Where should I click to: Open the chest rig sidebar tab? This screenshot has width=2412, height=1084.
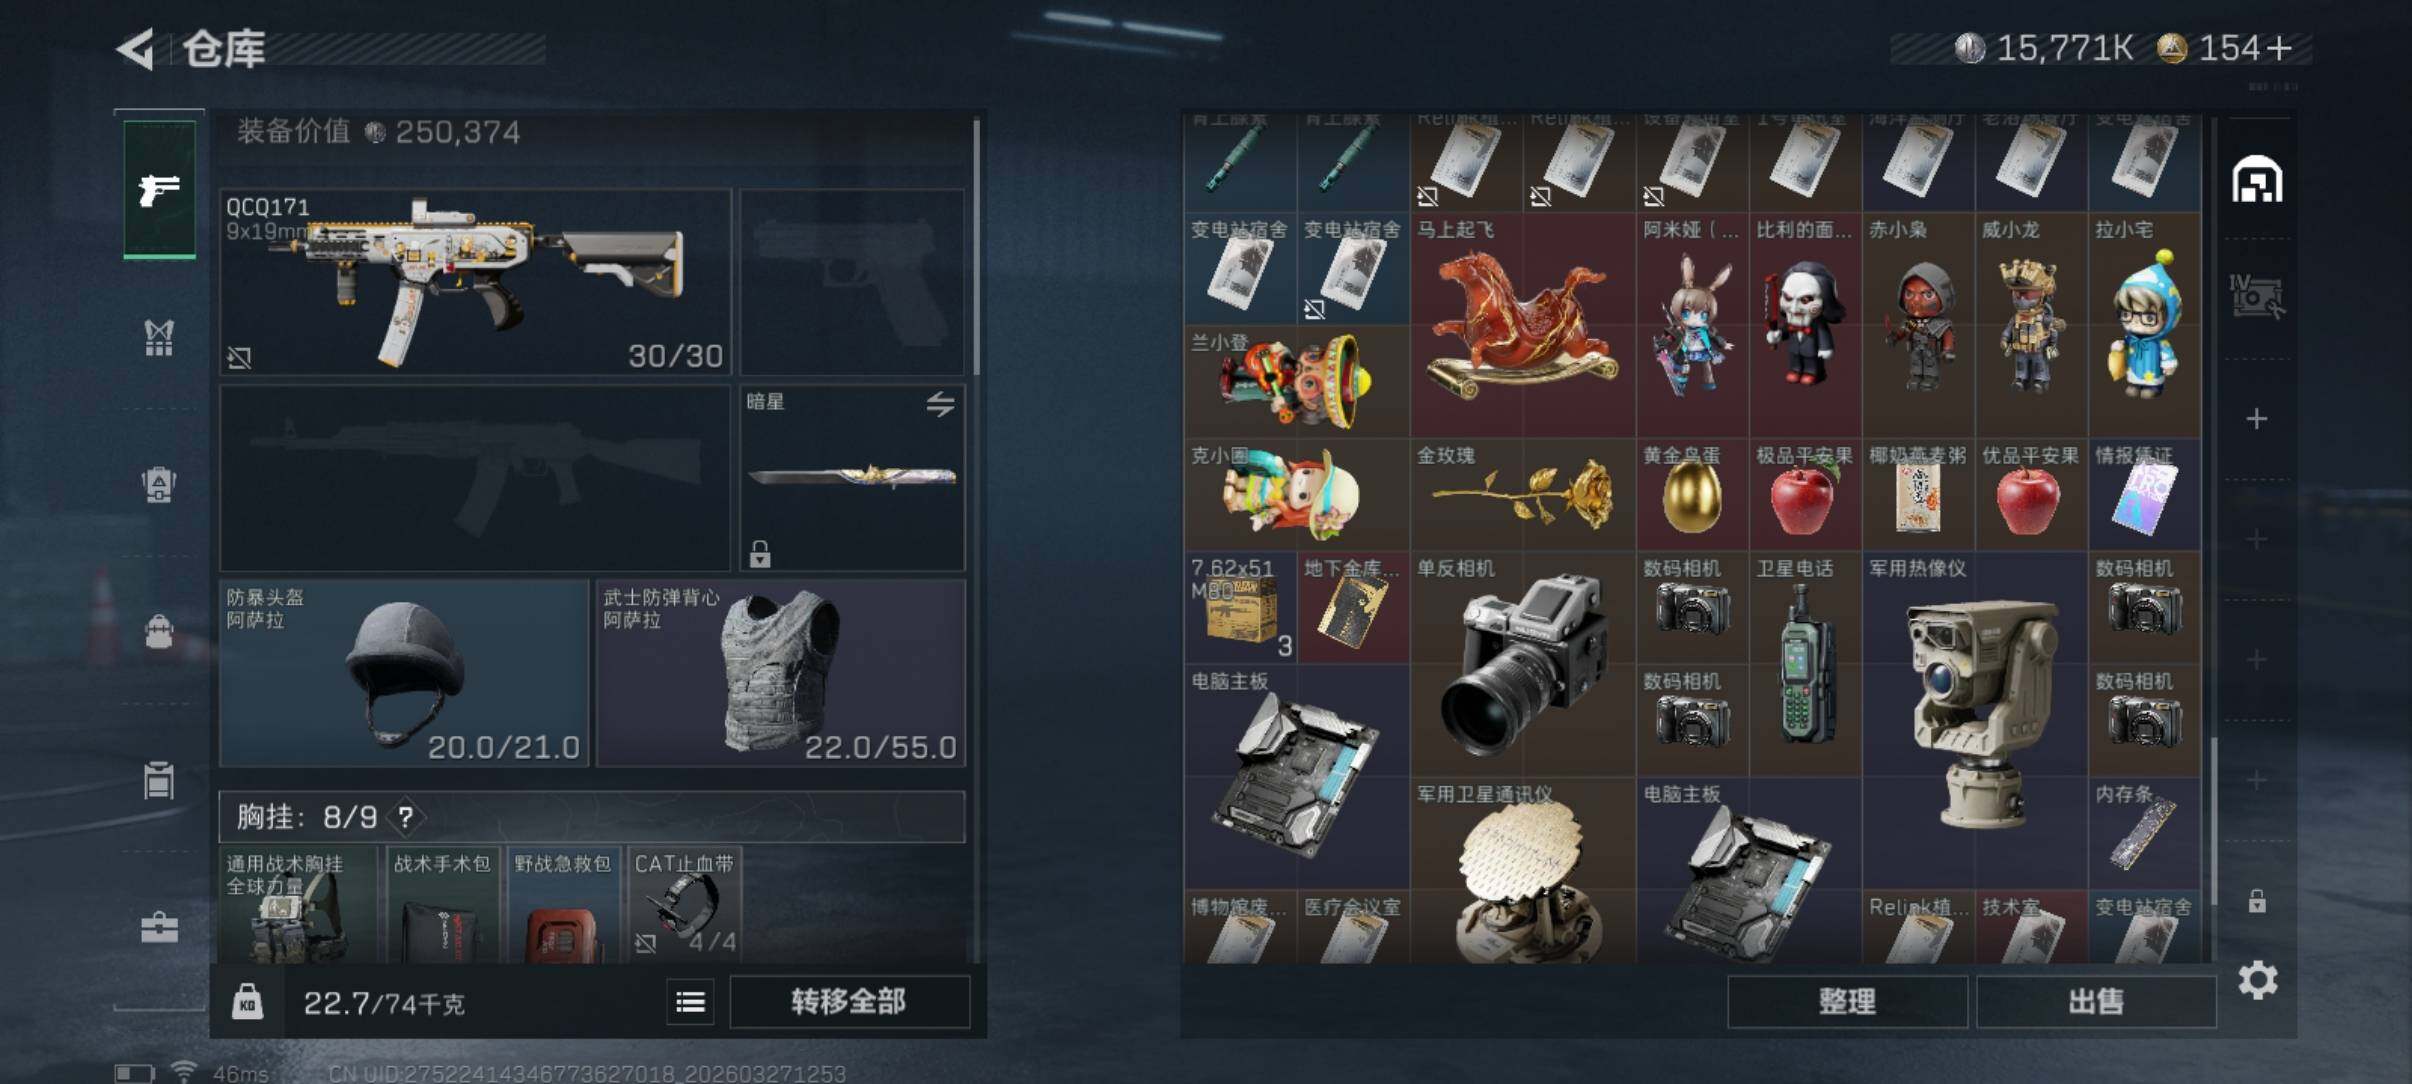point(159,338)
